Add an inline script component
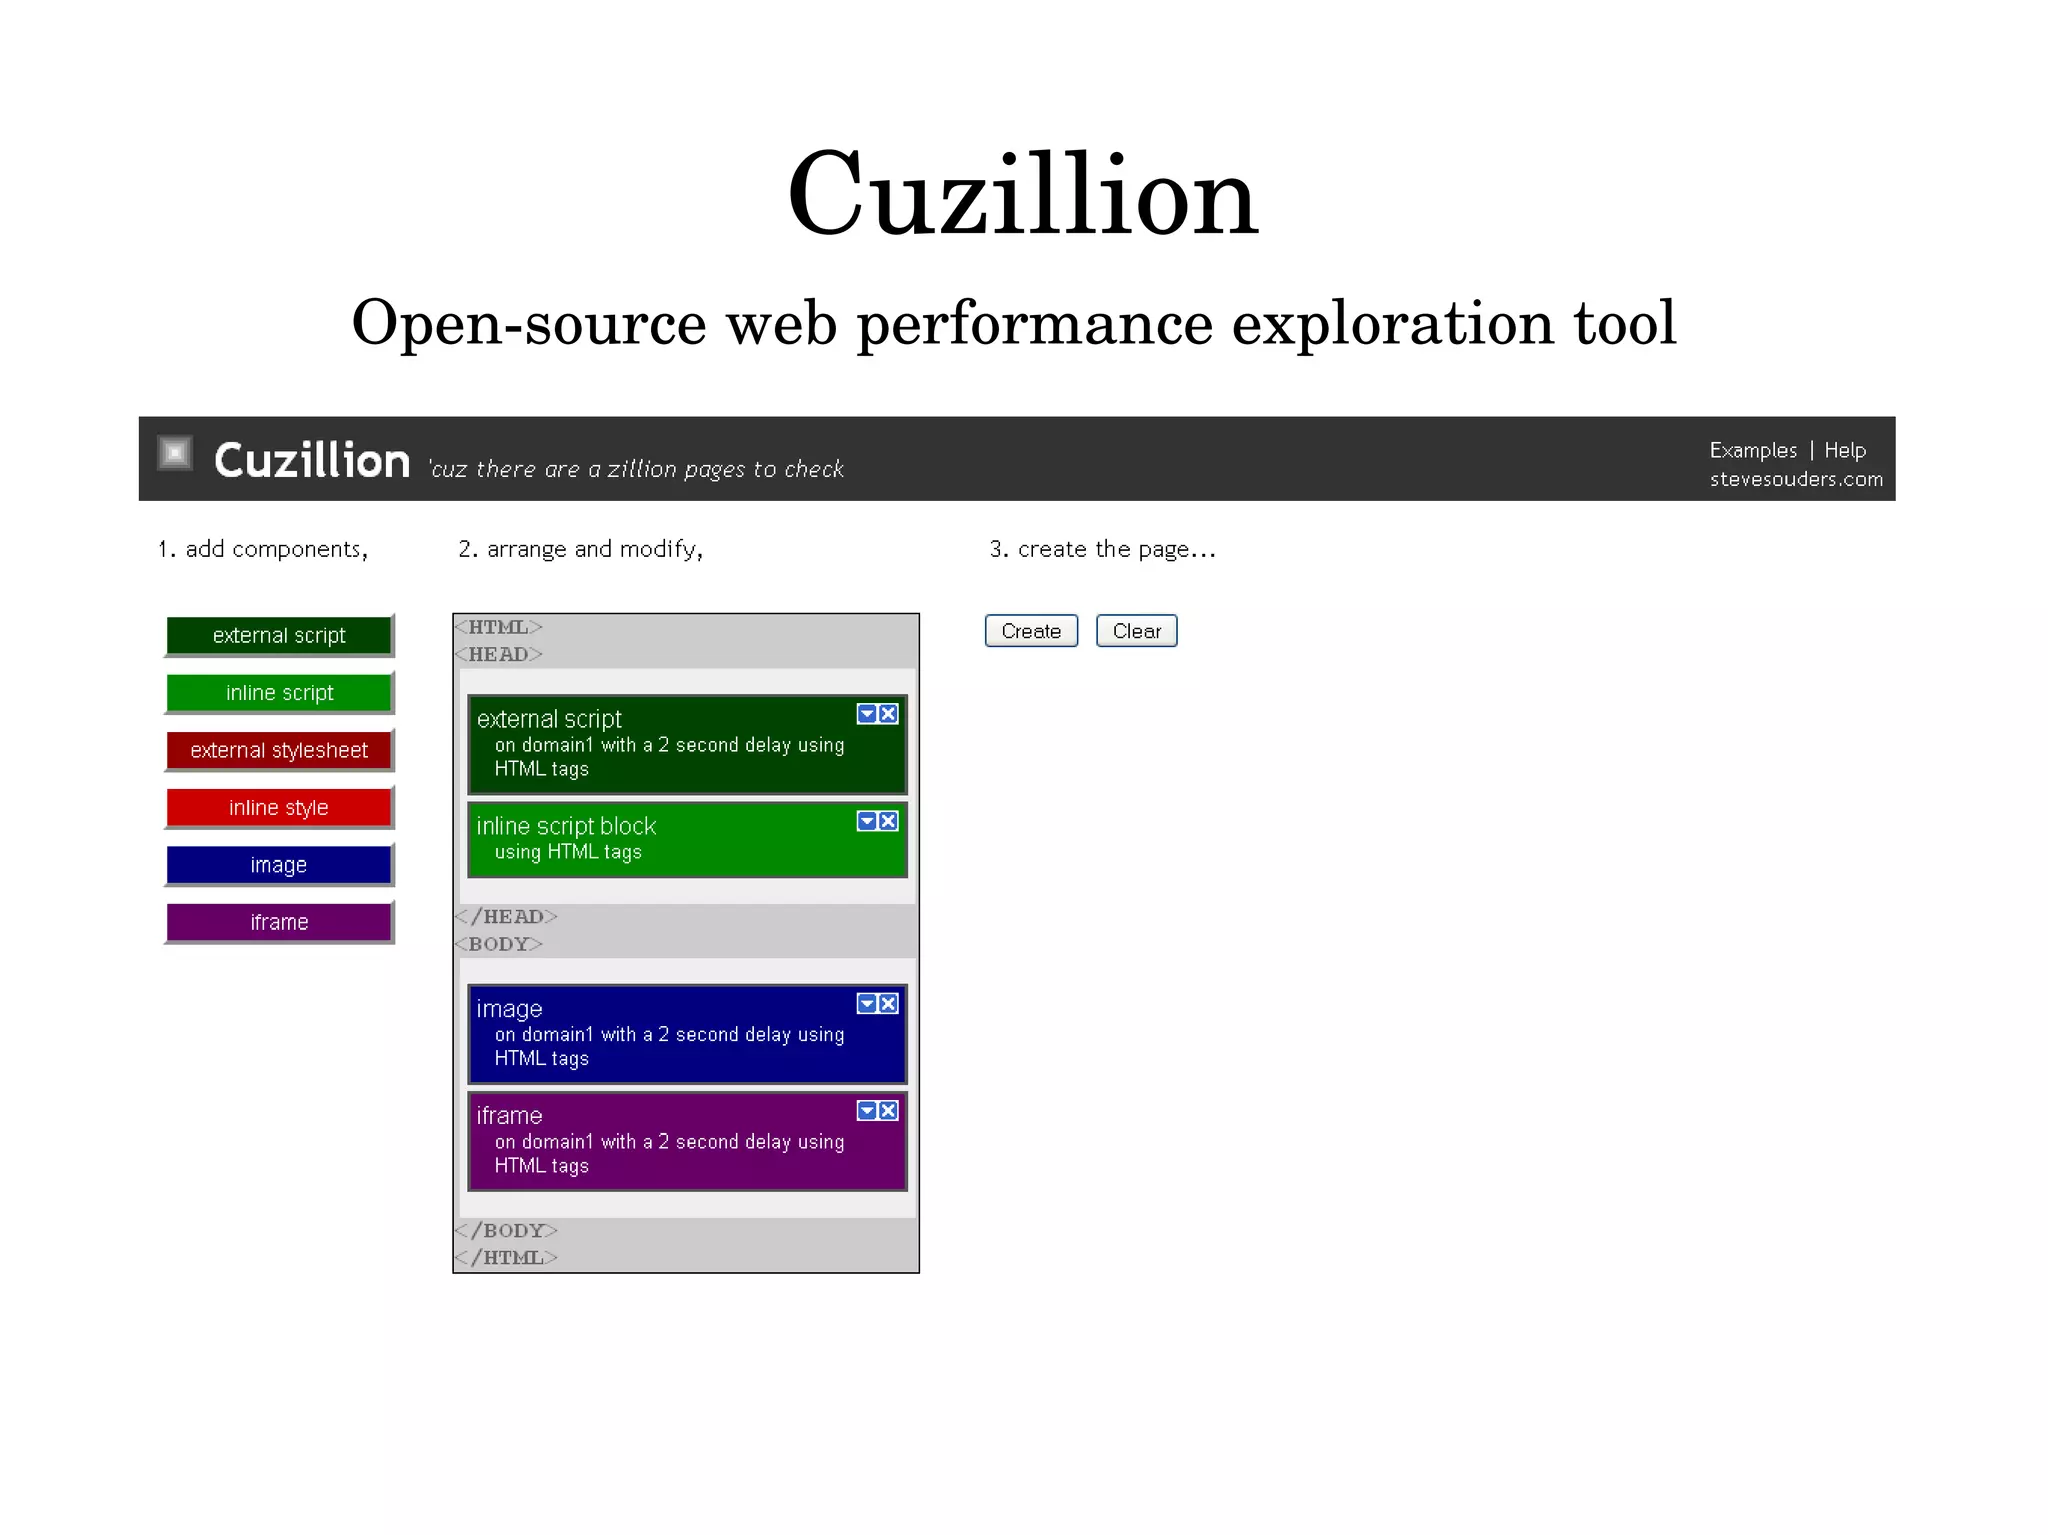 click(279, 692)
